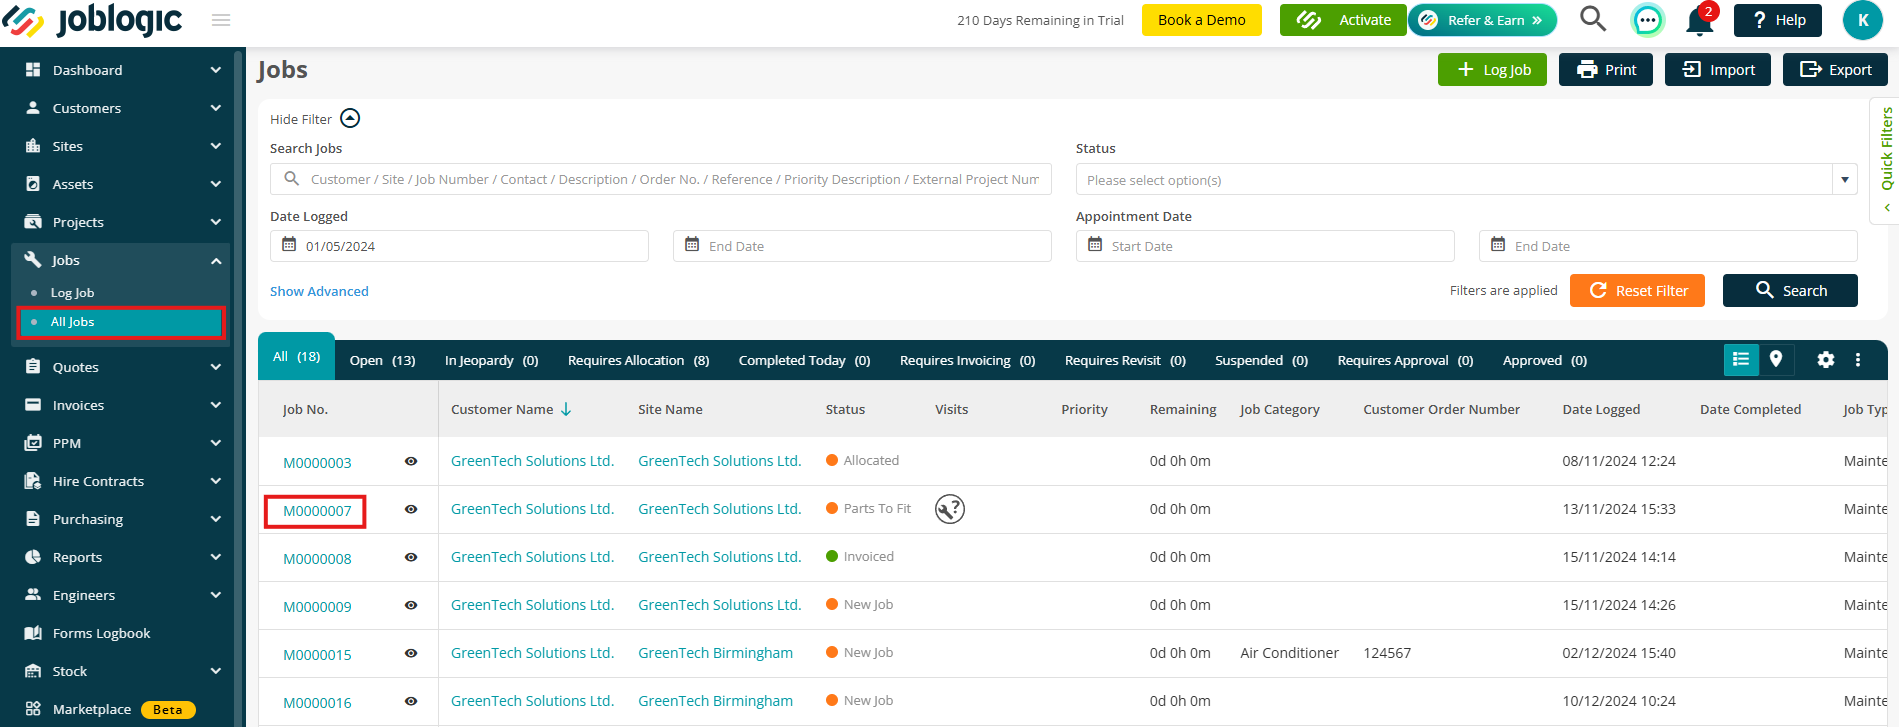Screen dimensions: 1899x727
Task: Preview job M0000009 with eye icon
Action: coord(411,605)
